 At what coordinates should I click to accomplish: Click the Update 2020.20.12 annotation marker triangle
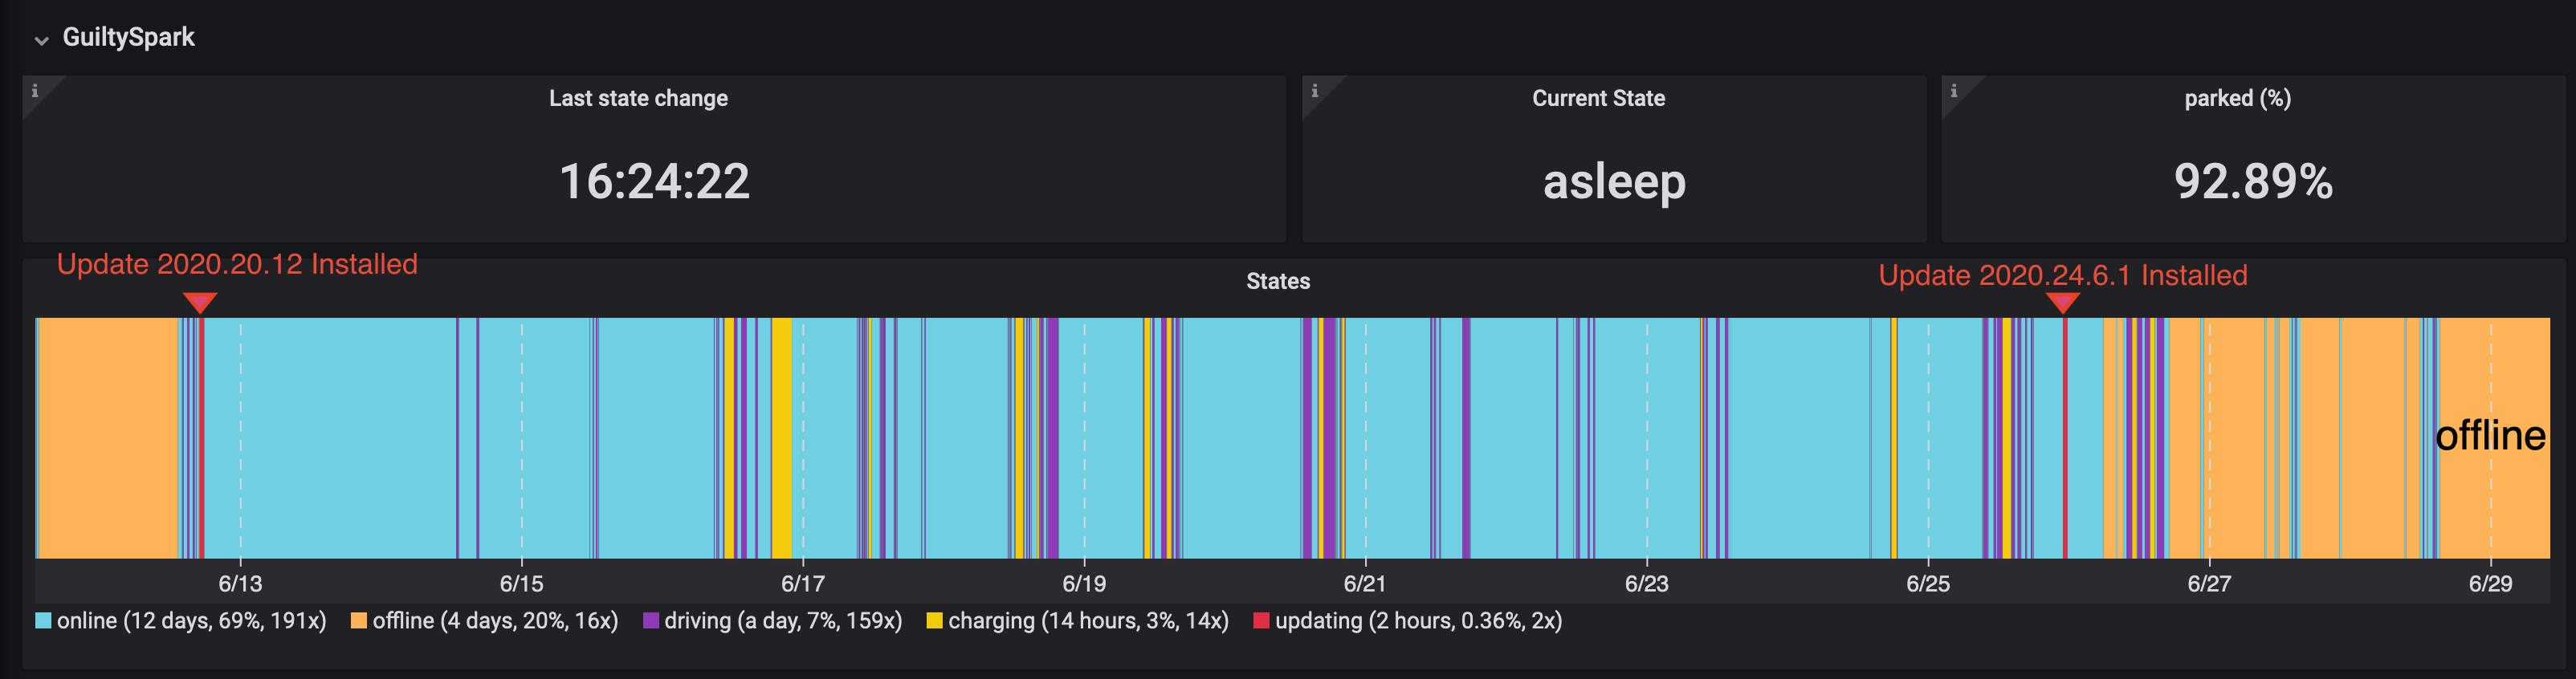coord(200,303)
